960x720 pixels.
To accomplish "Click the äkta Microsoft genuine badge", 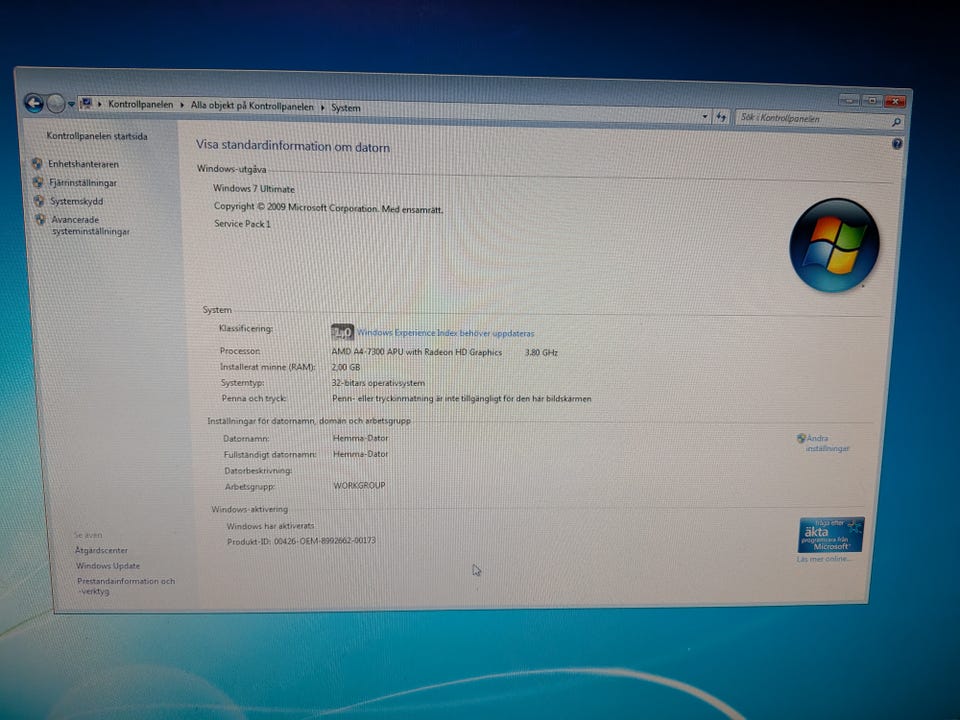I will click(831, 534).
